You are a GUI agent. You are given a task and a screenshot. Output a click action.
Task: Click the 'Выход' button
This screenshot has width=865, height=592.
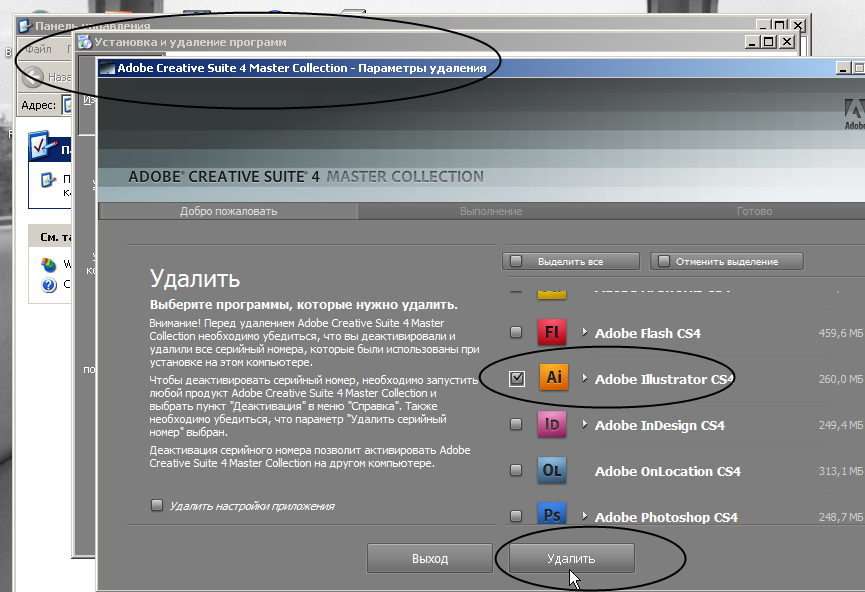(430, 558)
